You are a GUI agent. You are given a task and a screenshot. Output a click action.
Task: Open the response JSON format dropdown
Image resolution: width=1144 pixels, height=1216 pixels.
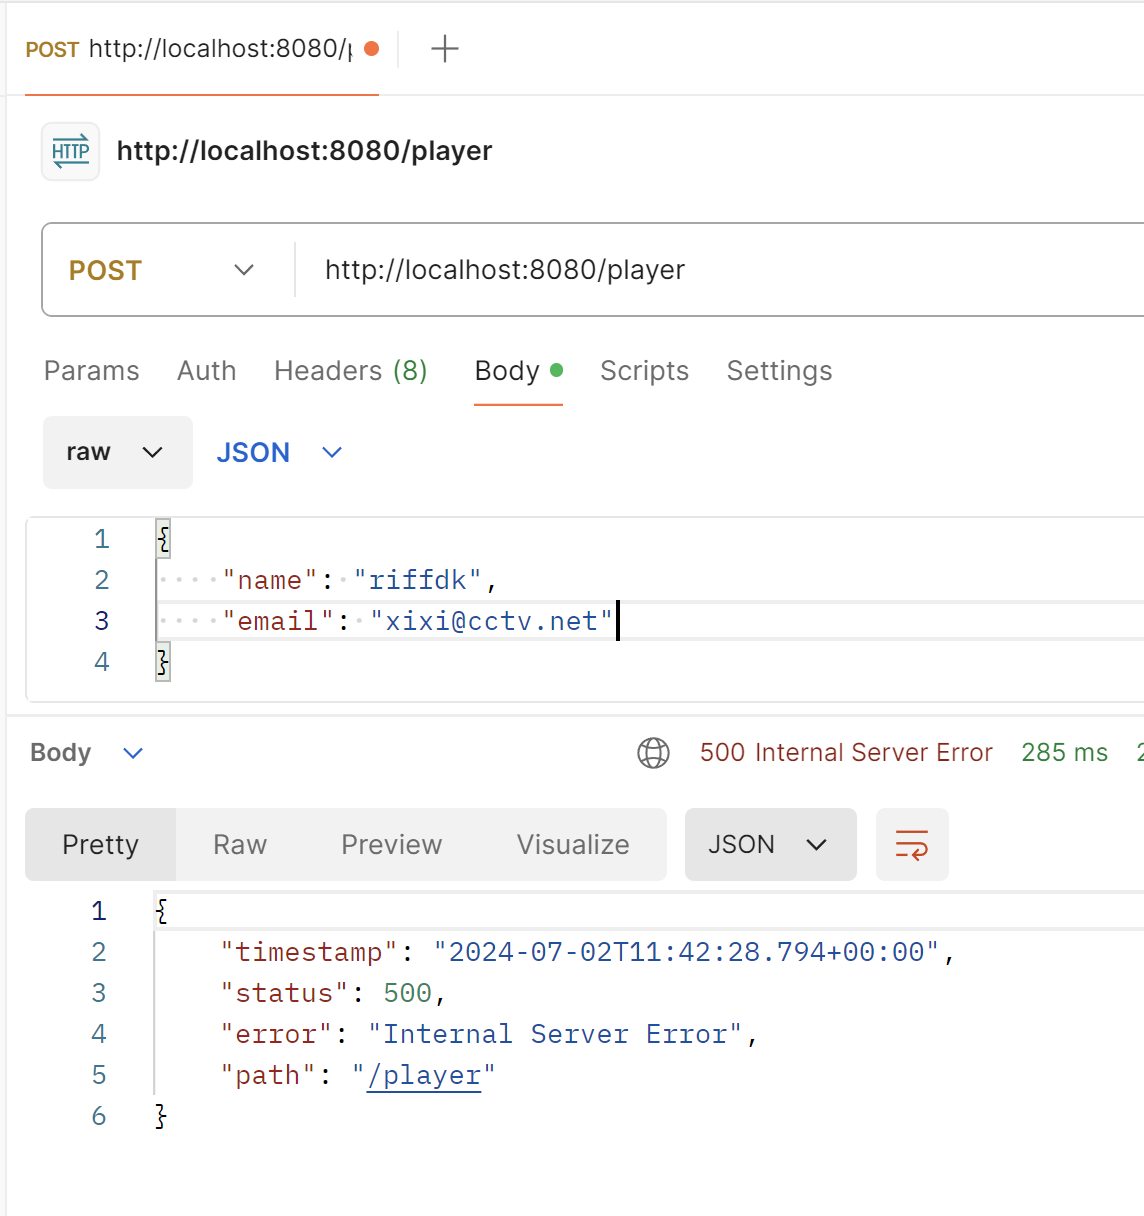[x=770, y=844]
